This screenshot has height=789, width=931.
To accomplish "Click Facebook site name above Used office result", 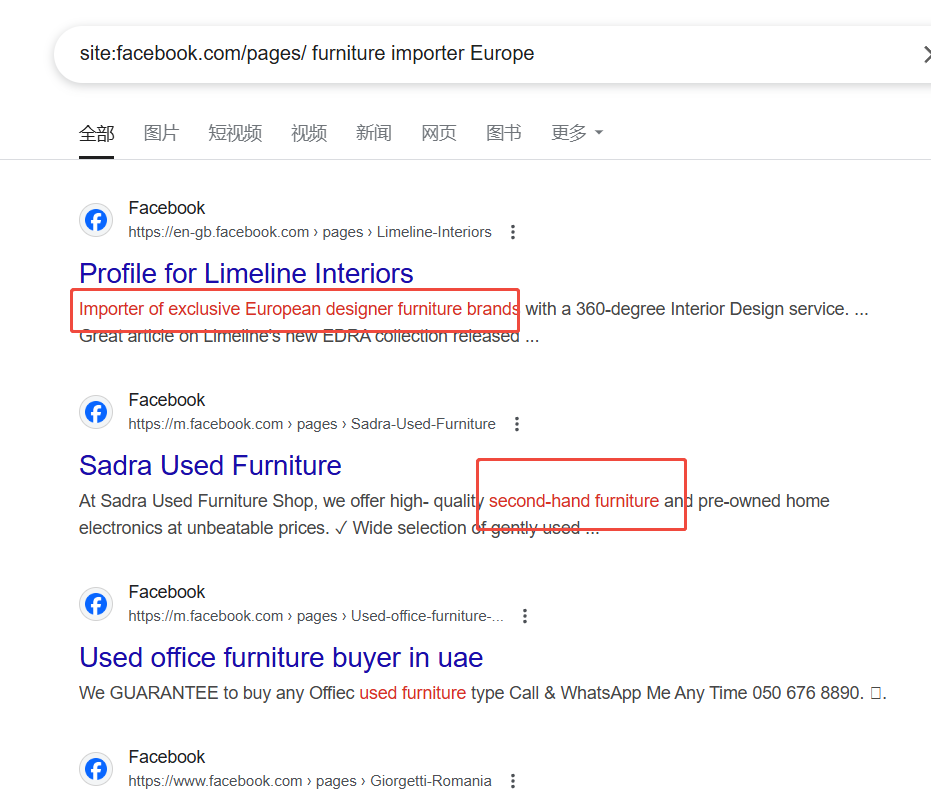I will pos(167,592).
